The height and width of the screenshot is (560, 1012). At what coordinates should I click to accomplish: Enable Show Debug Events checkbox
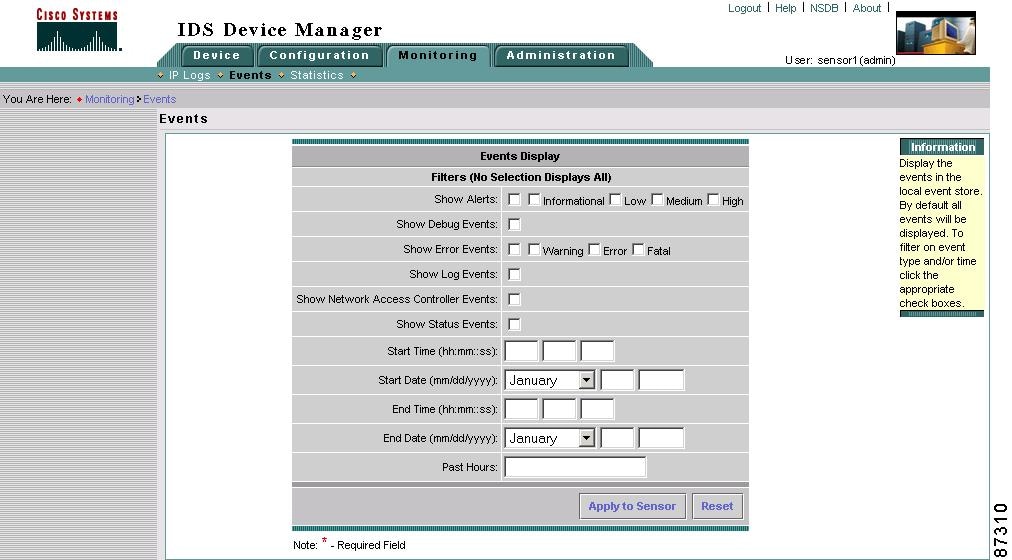click(514, 225)
